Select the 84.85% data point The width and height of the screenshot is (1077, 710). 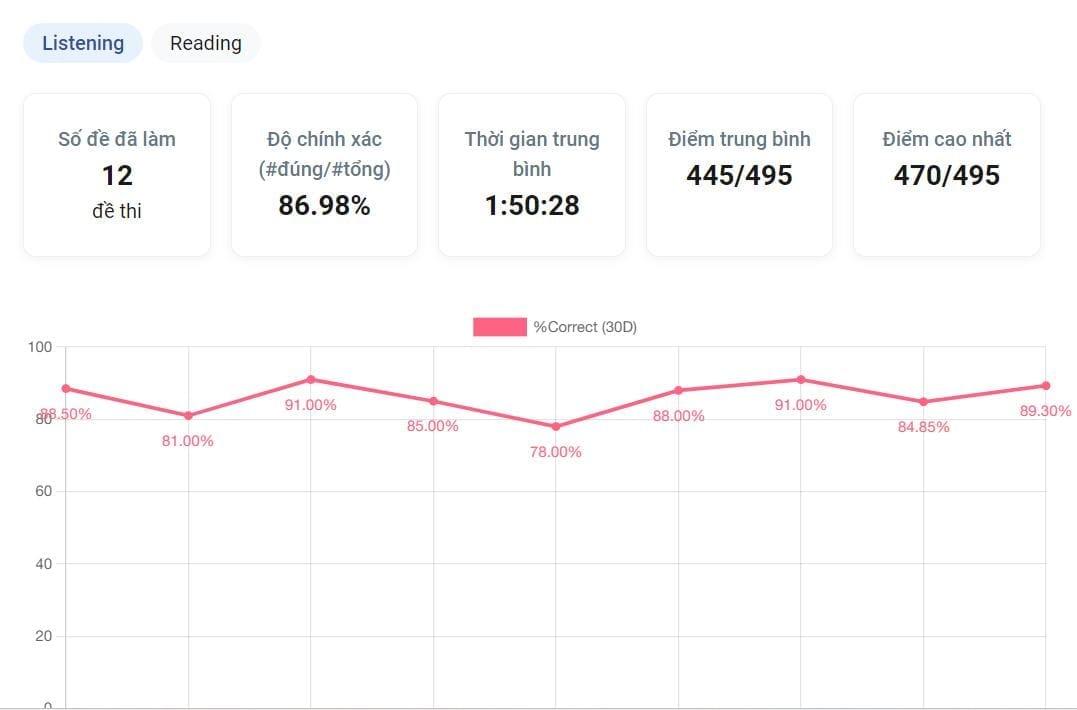[923, 402]
